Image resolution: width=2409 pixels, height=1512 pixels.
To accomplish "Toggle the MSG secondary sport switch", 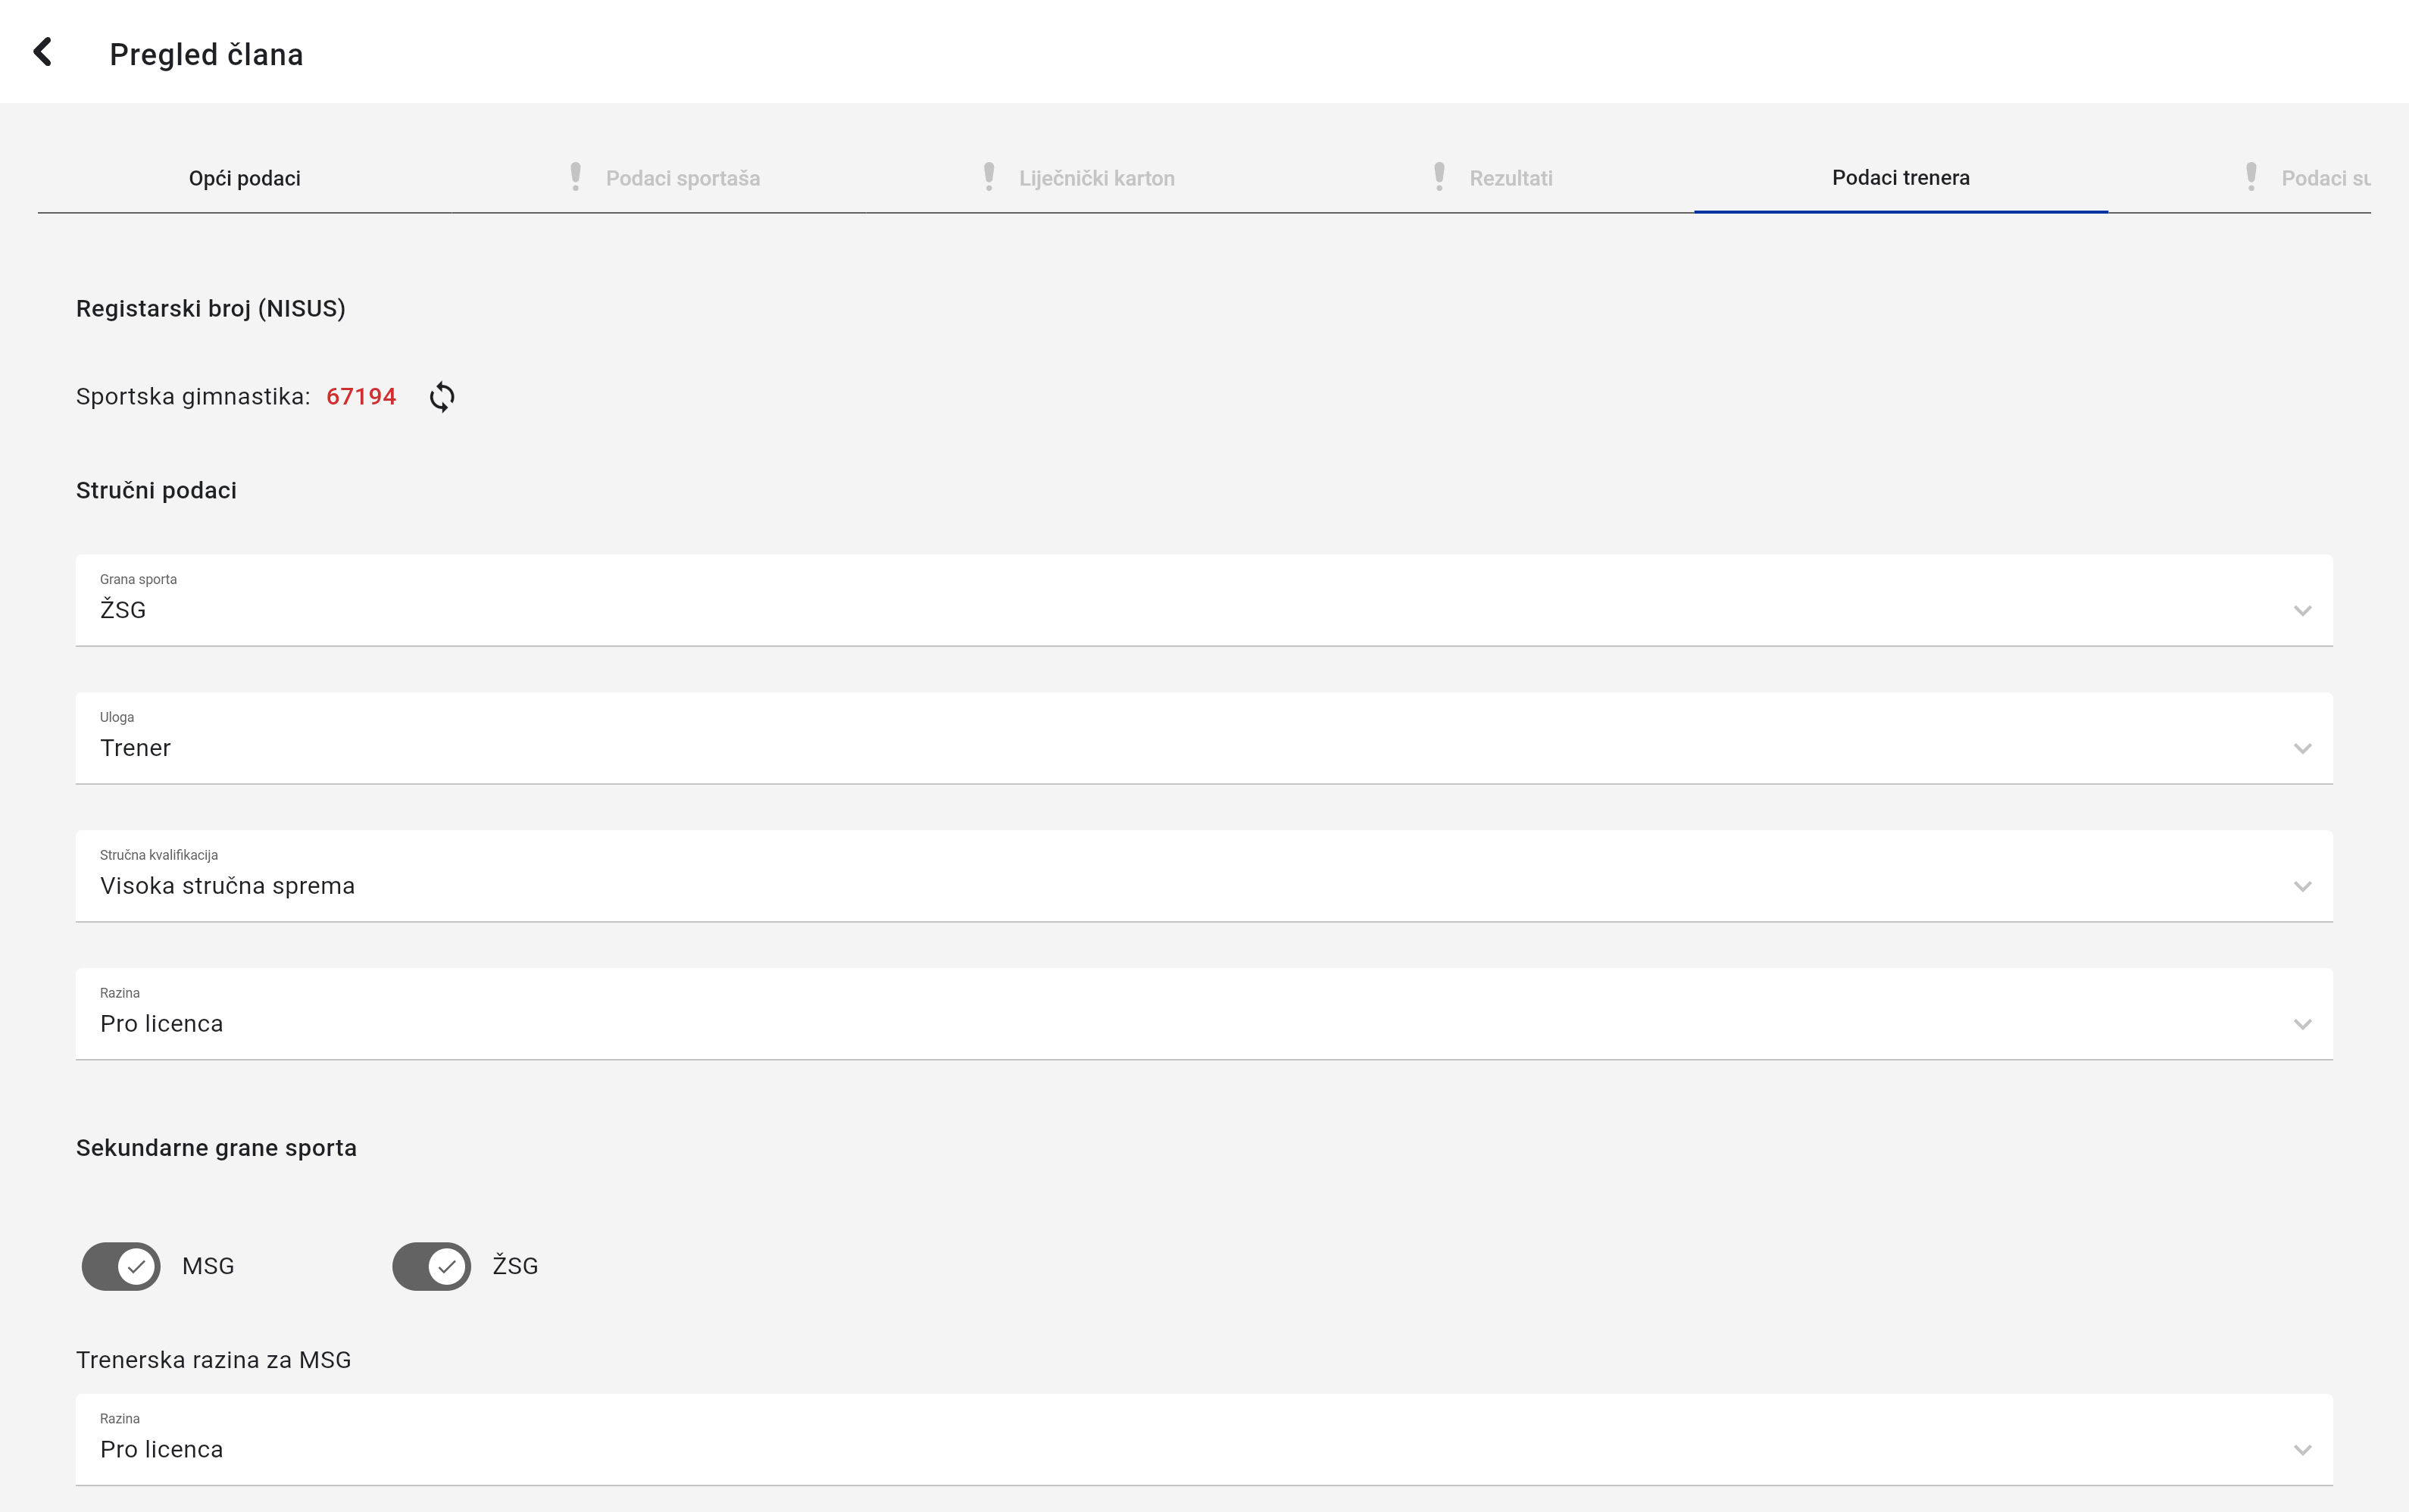I will [121, 1266].
